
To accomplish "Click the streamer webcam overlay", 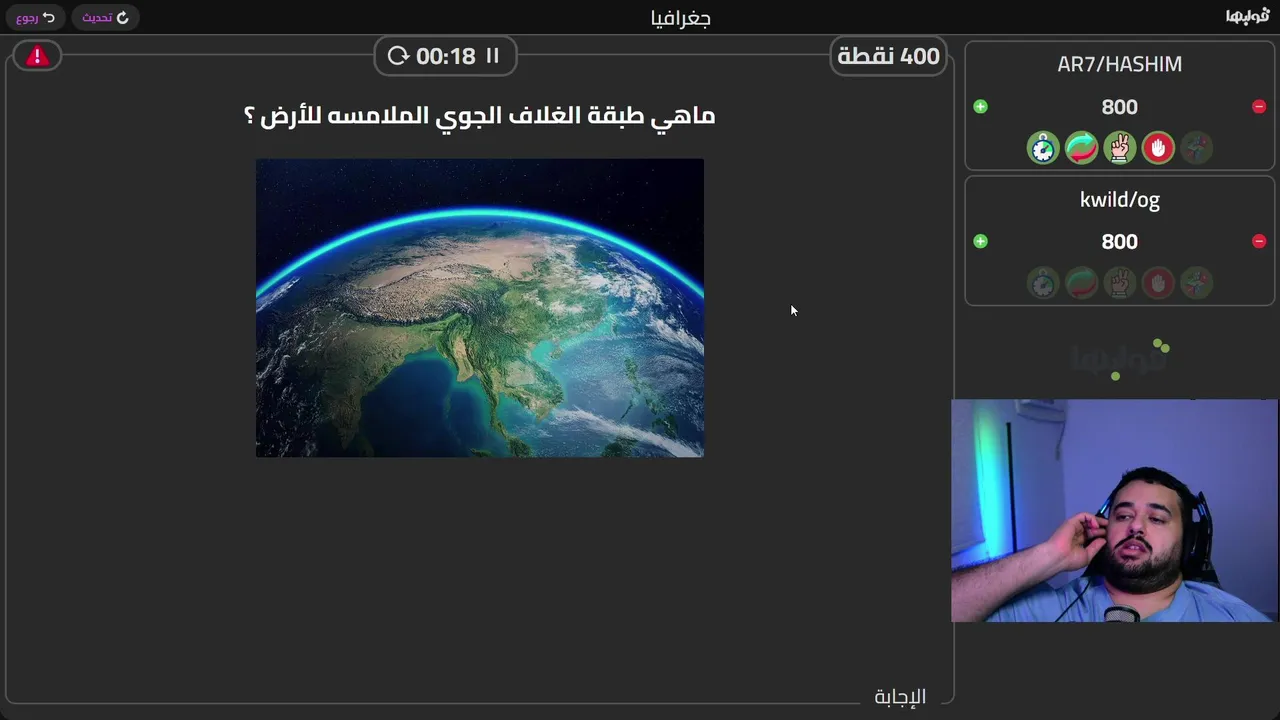I will 1114,511.
